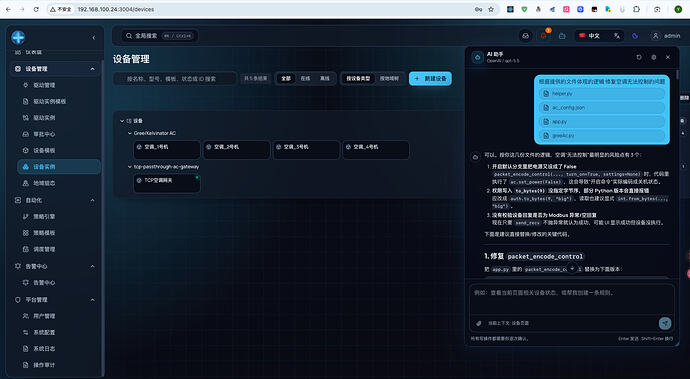Select the 全部 filter tab

(x=286, y=78)
